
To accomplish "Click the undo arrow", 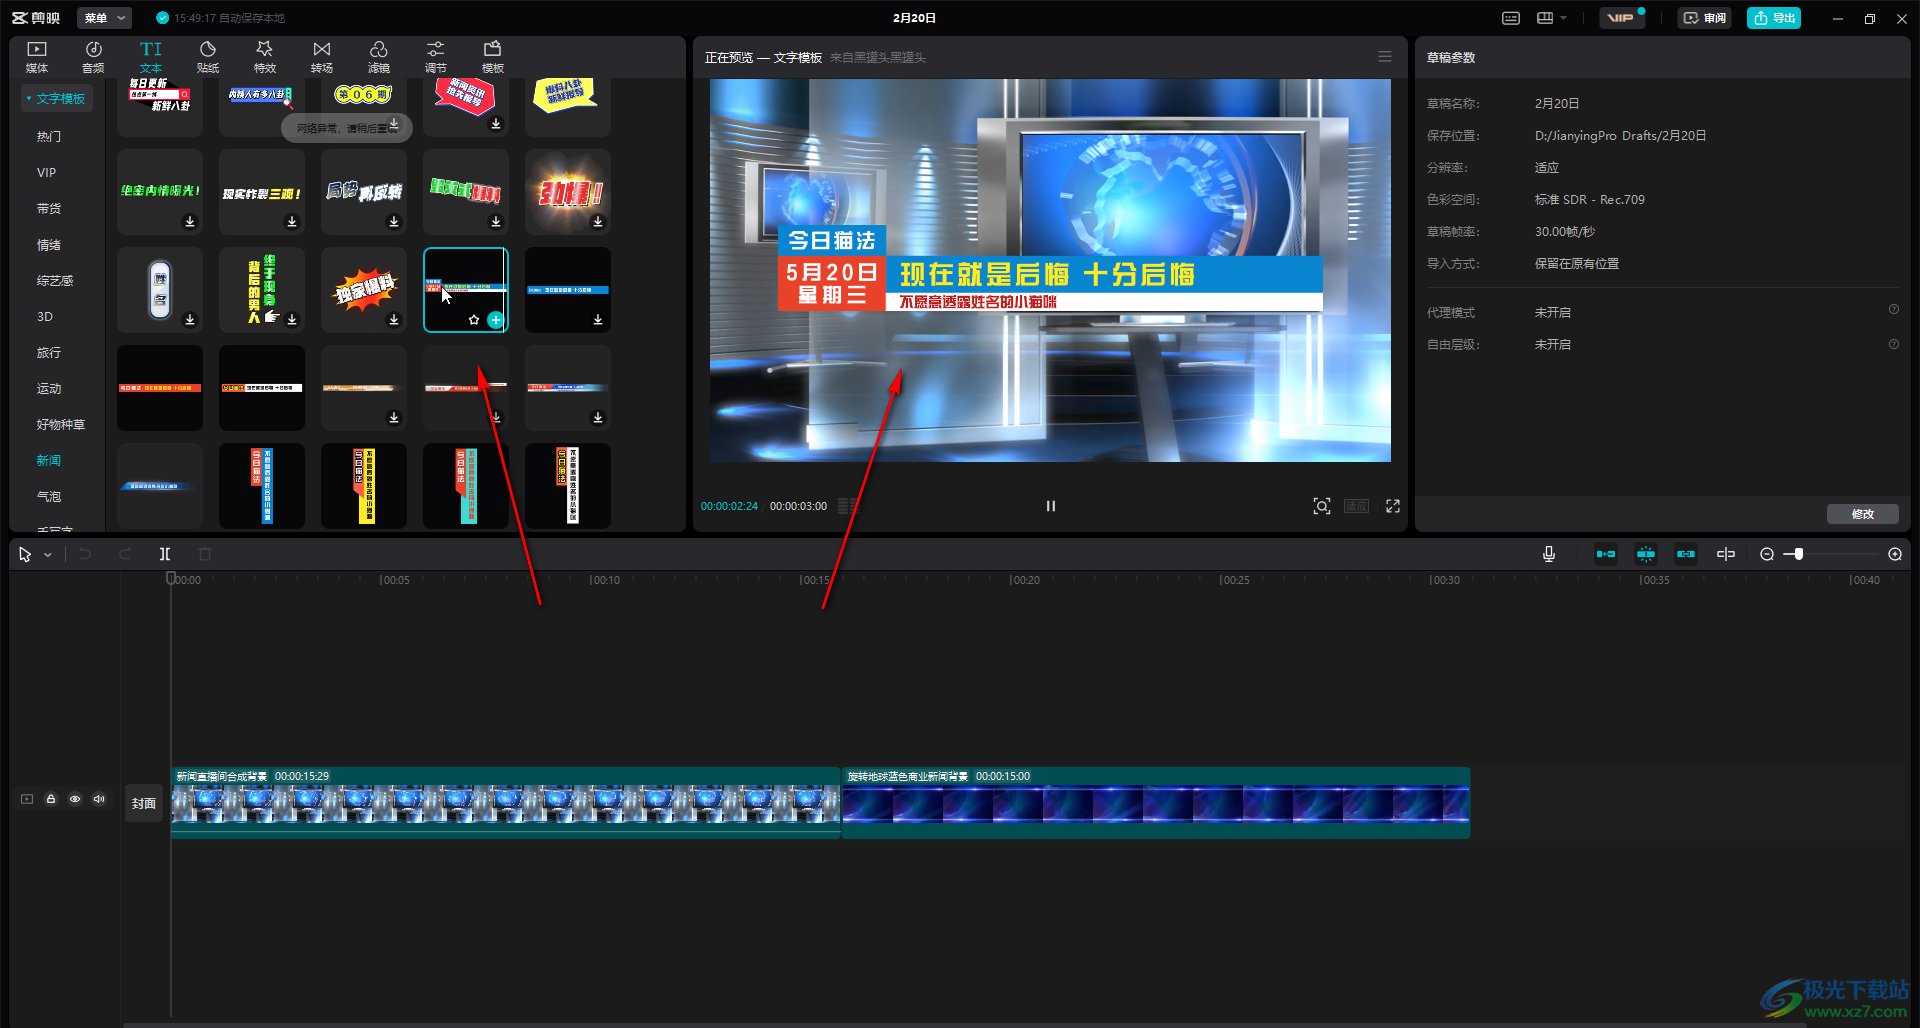I will point(85,554).
